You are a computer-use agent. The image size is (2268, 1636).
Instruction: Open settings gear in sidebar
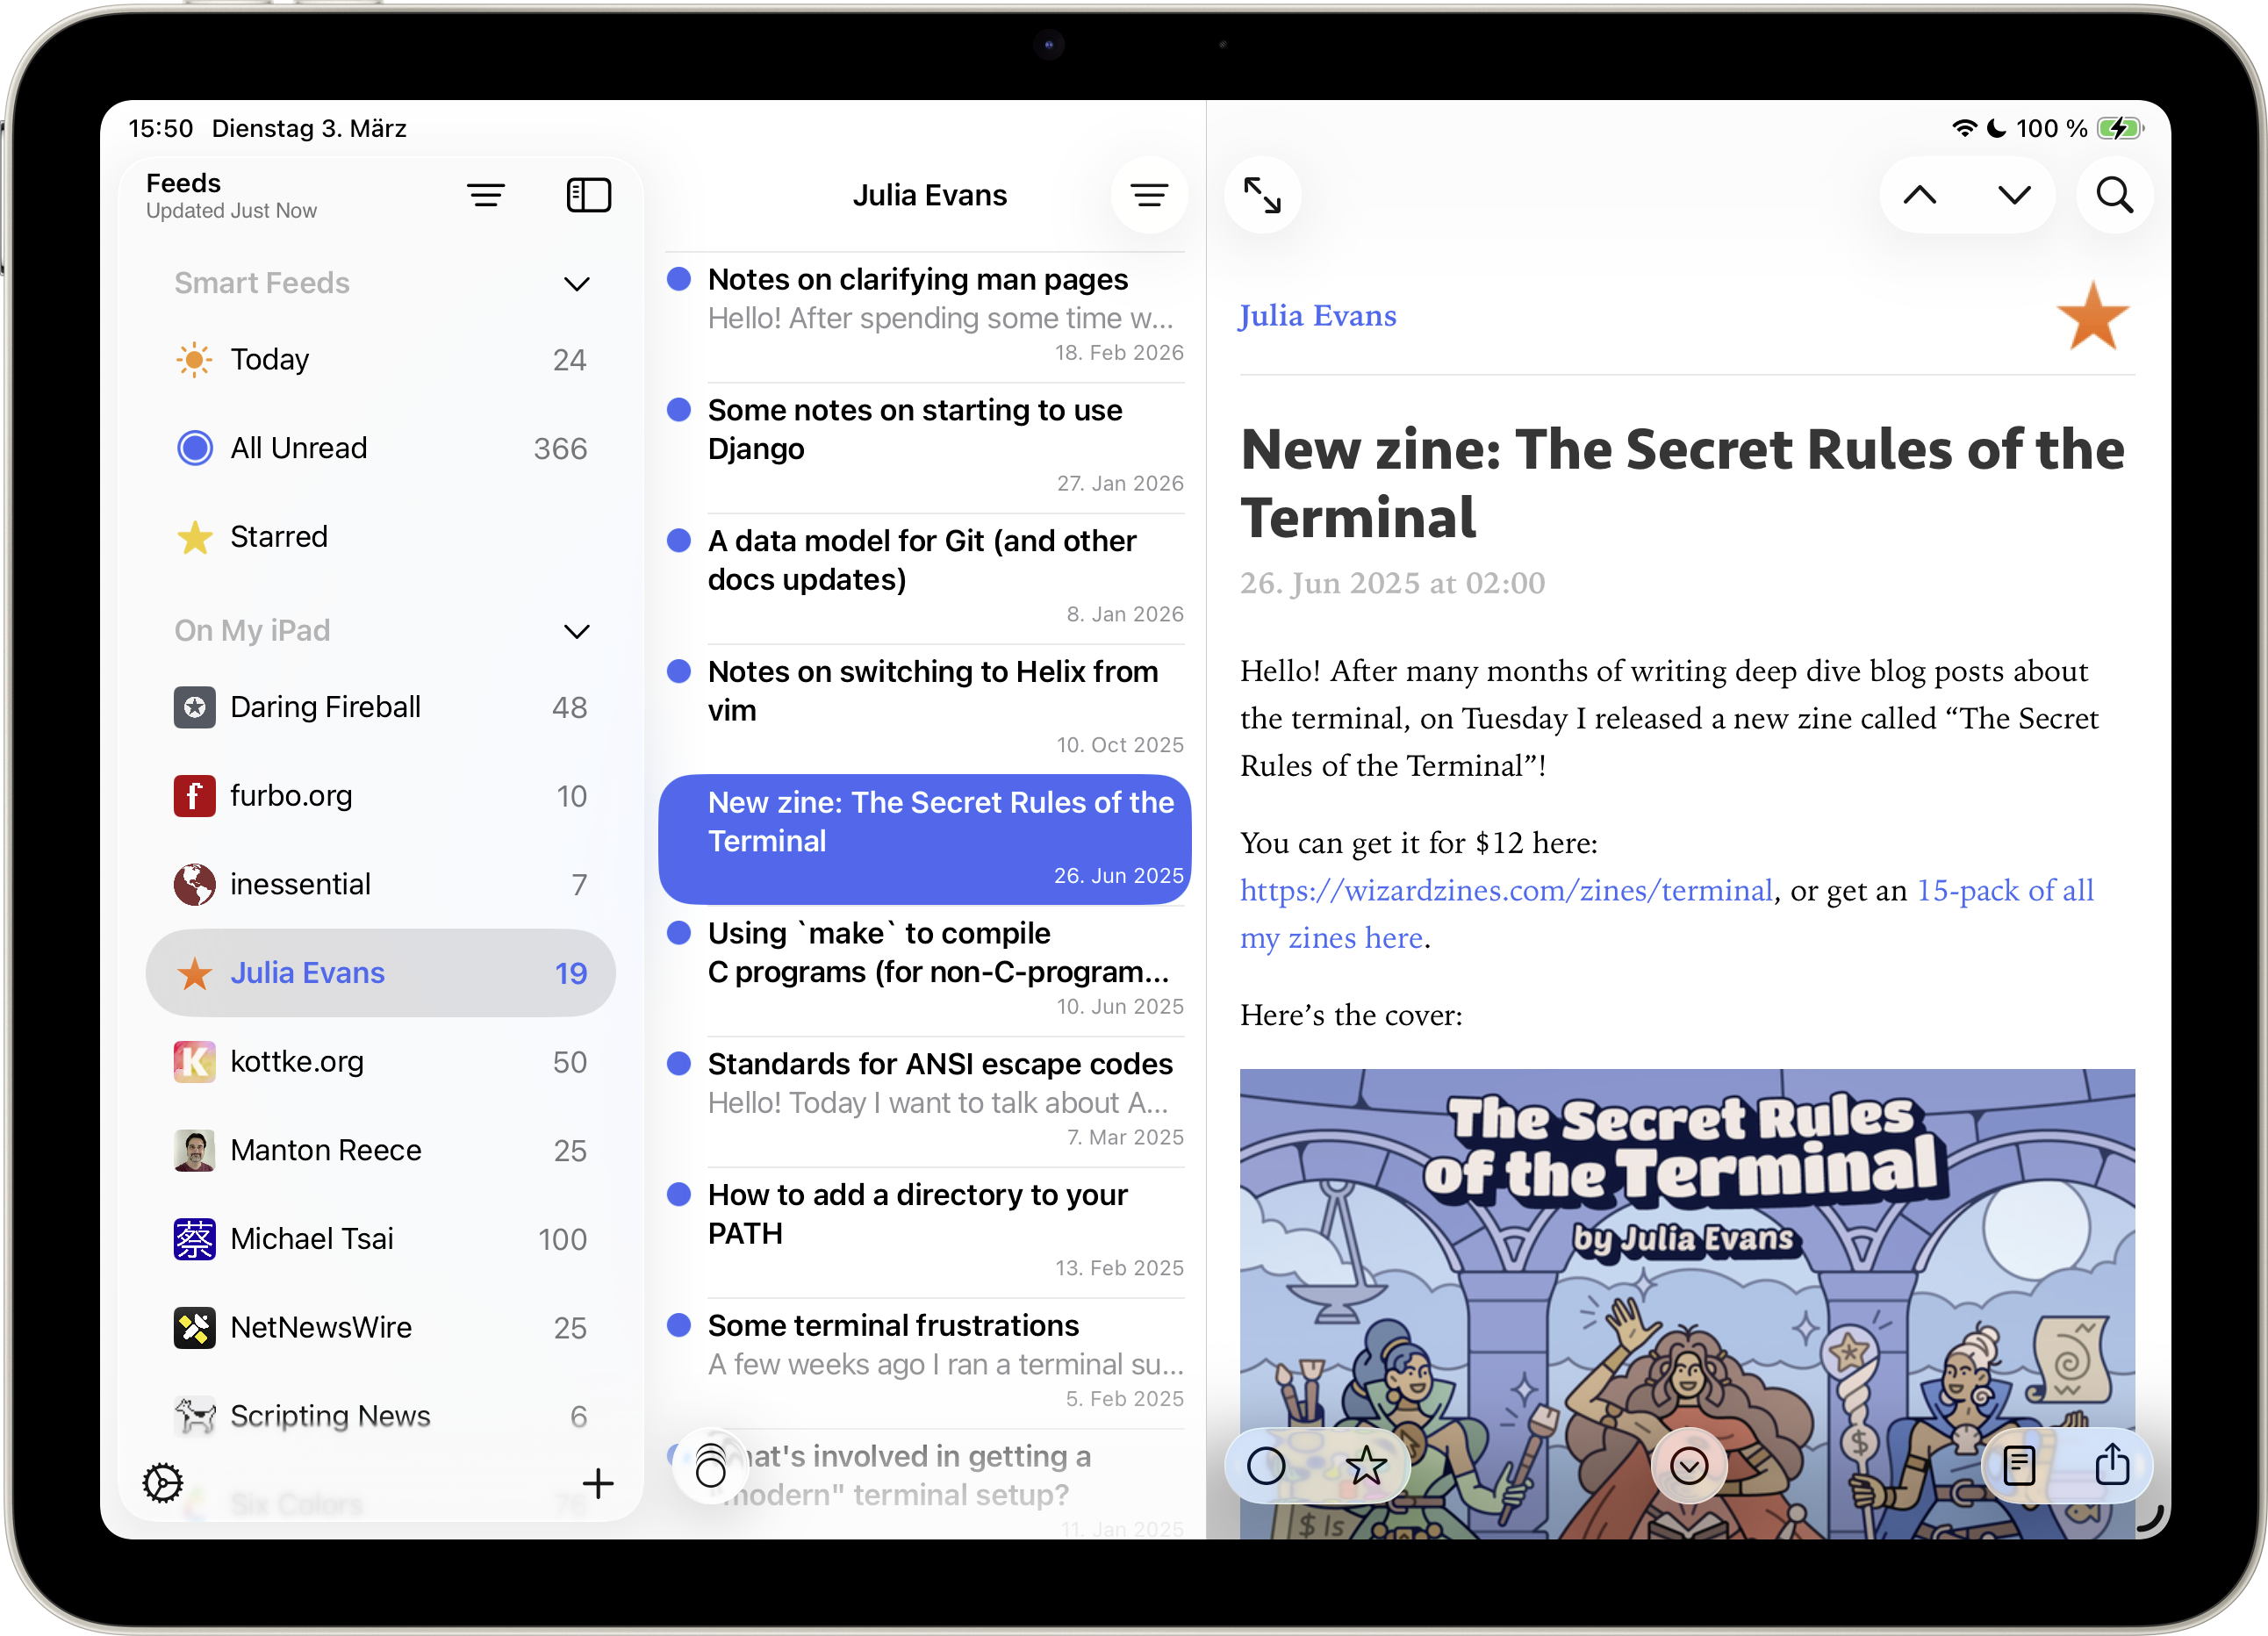(x=163, y=1483)
